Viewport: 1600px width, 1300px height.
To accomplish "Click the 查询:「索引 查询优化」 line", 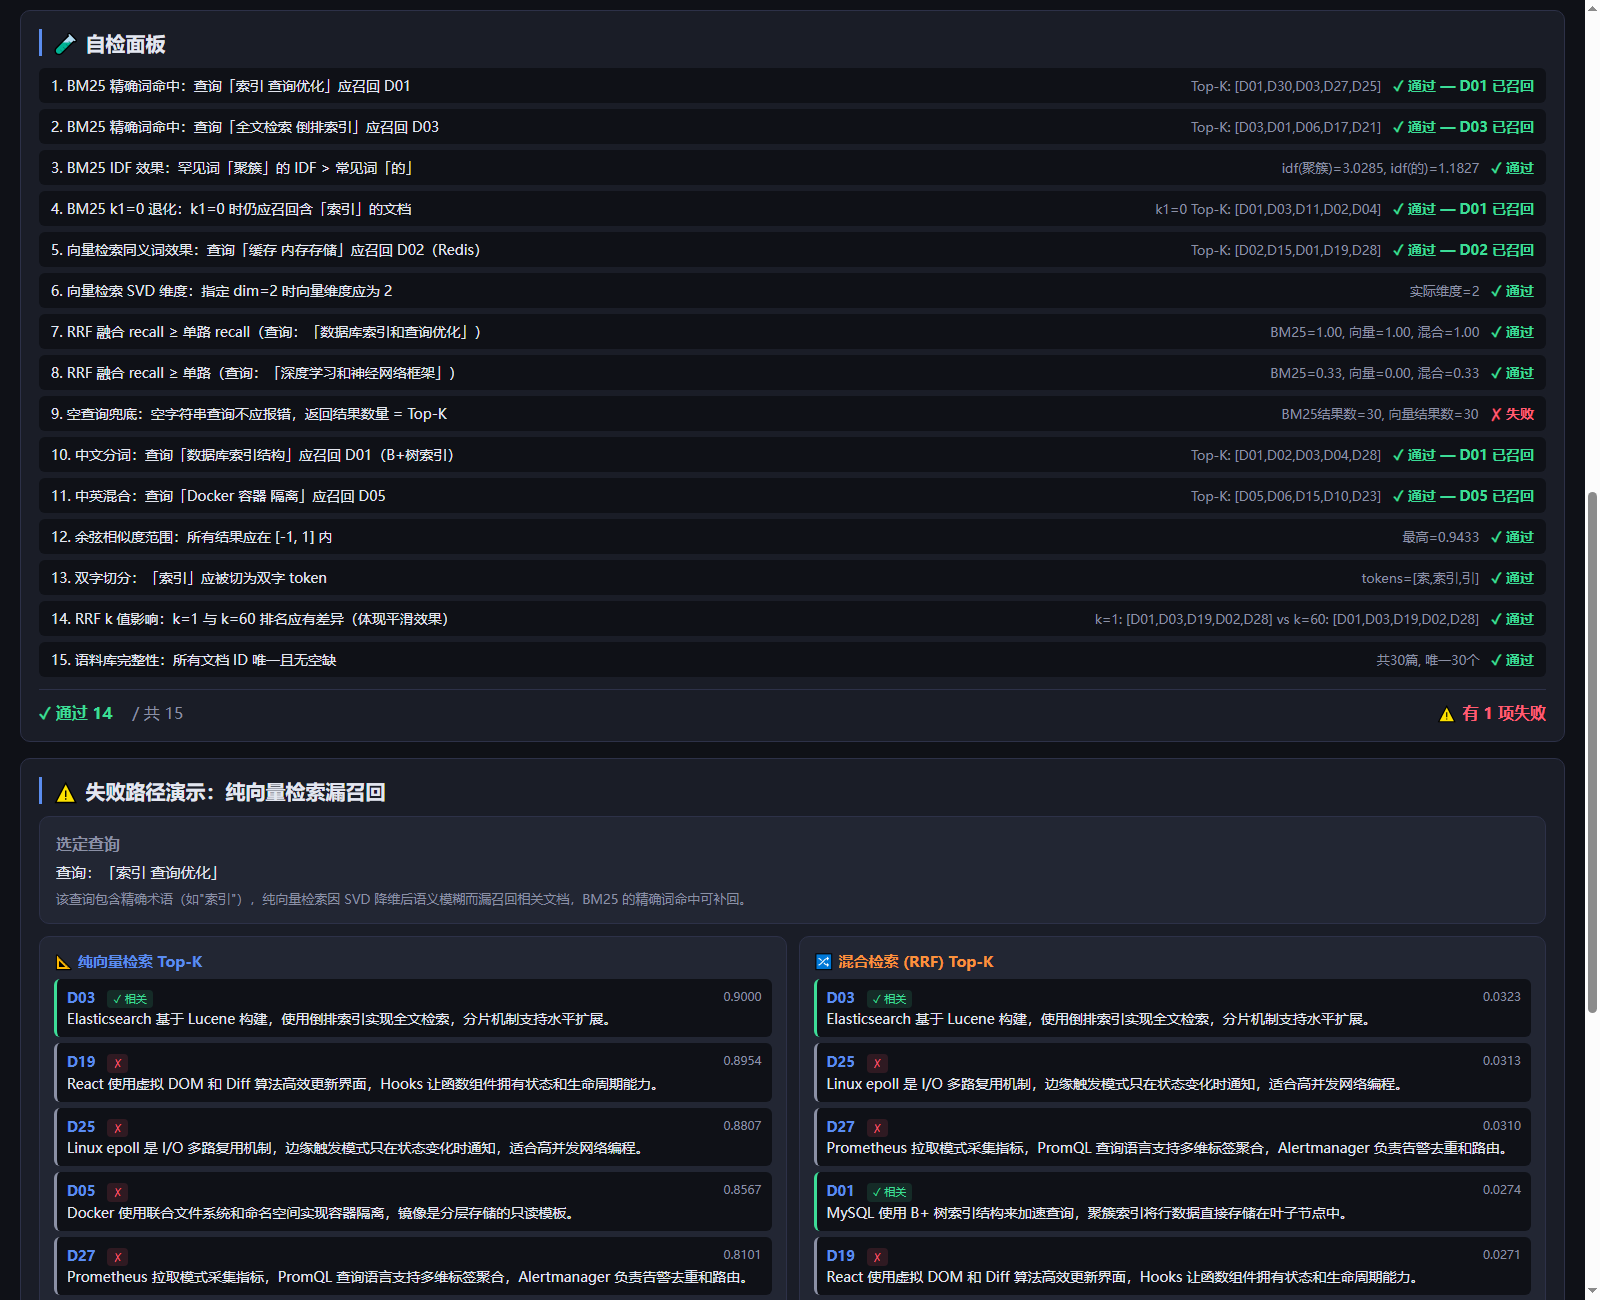I will pyautogui.click(x=137, y=873).
